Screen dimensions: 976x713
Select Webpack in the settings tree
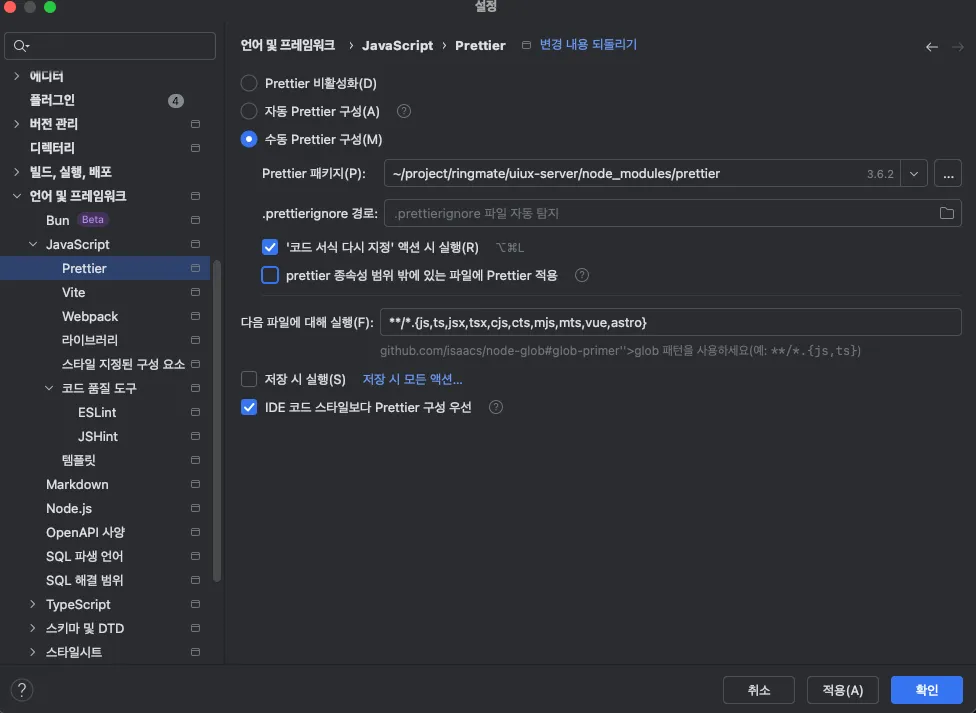[90, 316]
